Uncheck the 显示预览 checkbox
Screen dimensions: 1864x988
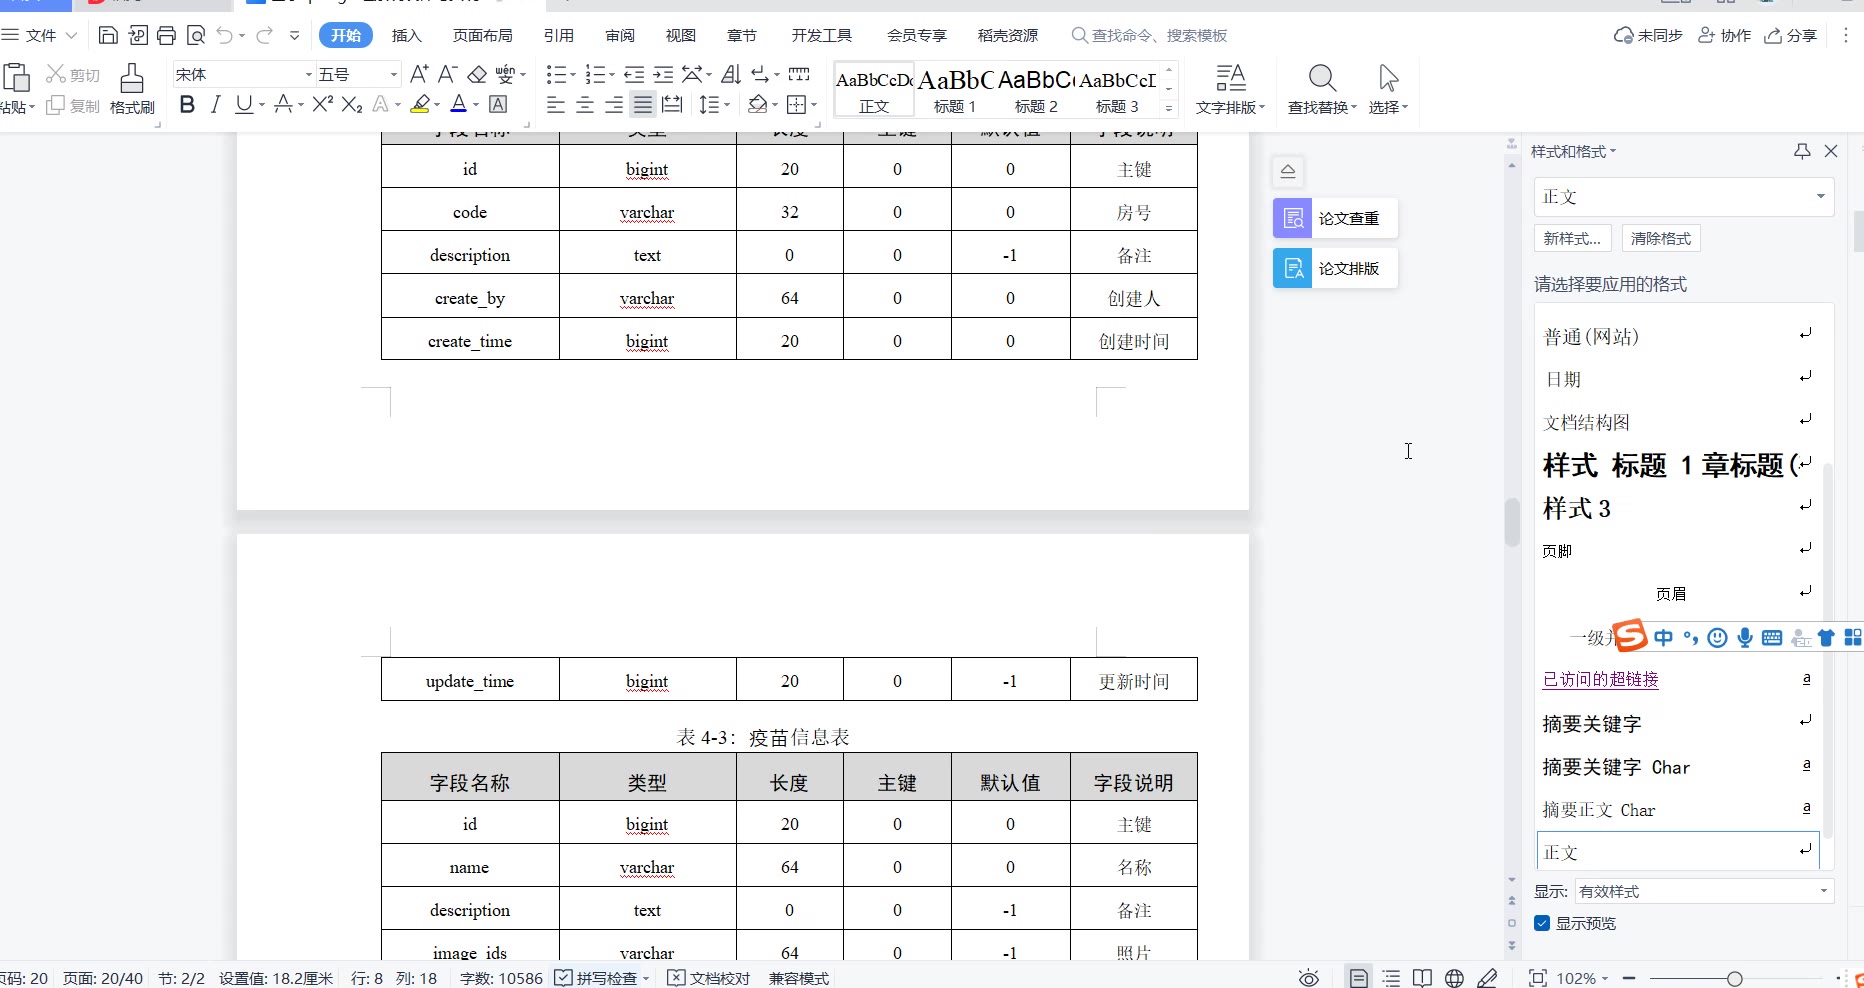coord(1542,923)
